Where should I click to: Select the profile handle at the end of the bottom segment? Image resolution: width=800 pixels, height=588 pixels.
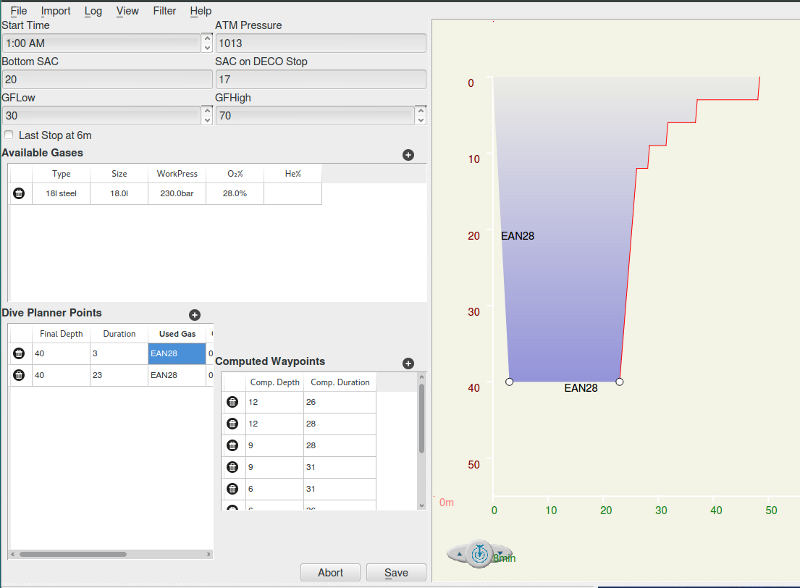pyautogui.click(x=619, y=382)
